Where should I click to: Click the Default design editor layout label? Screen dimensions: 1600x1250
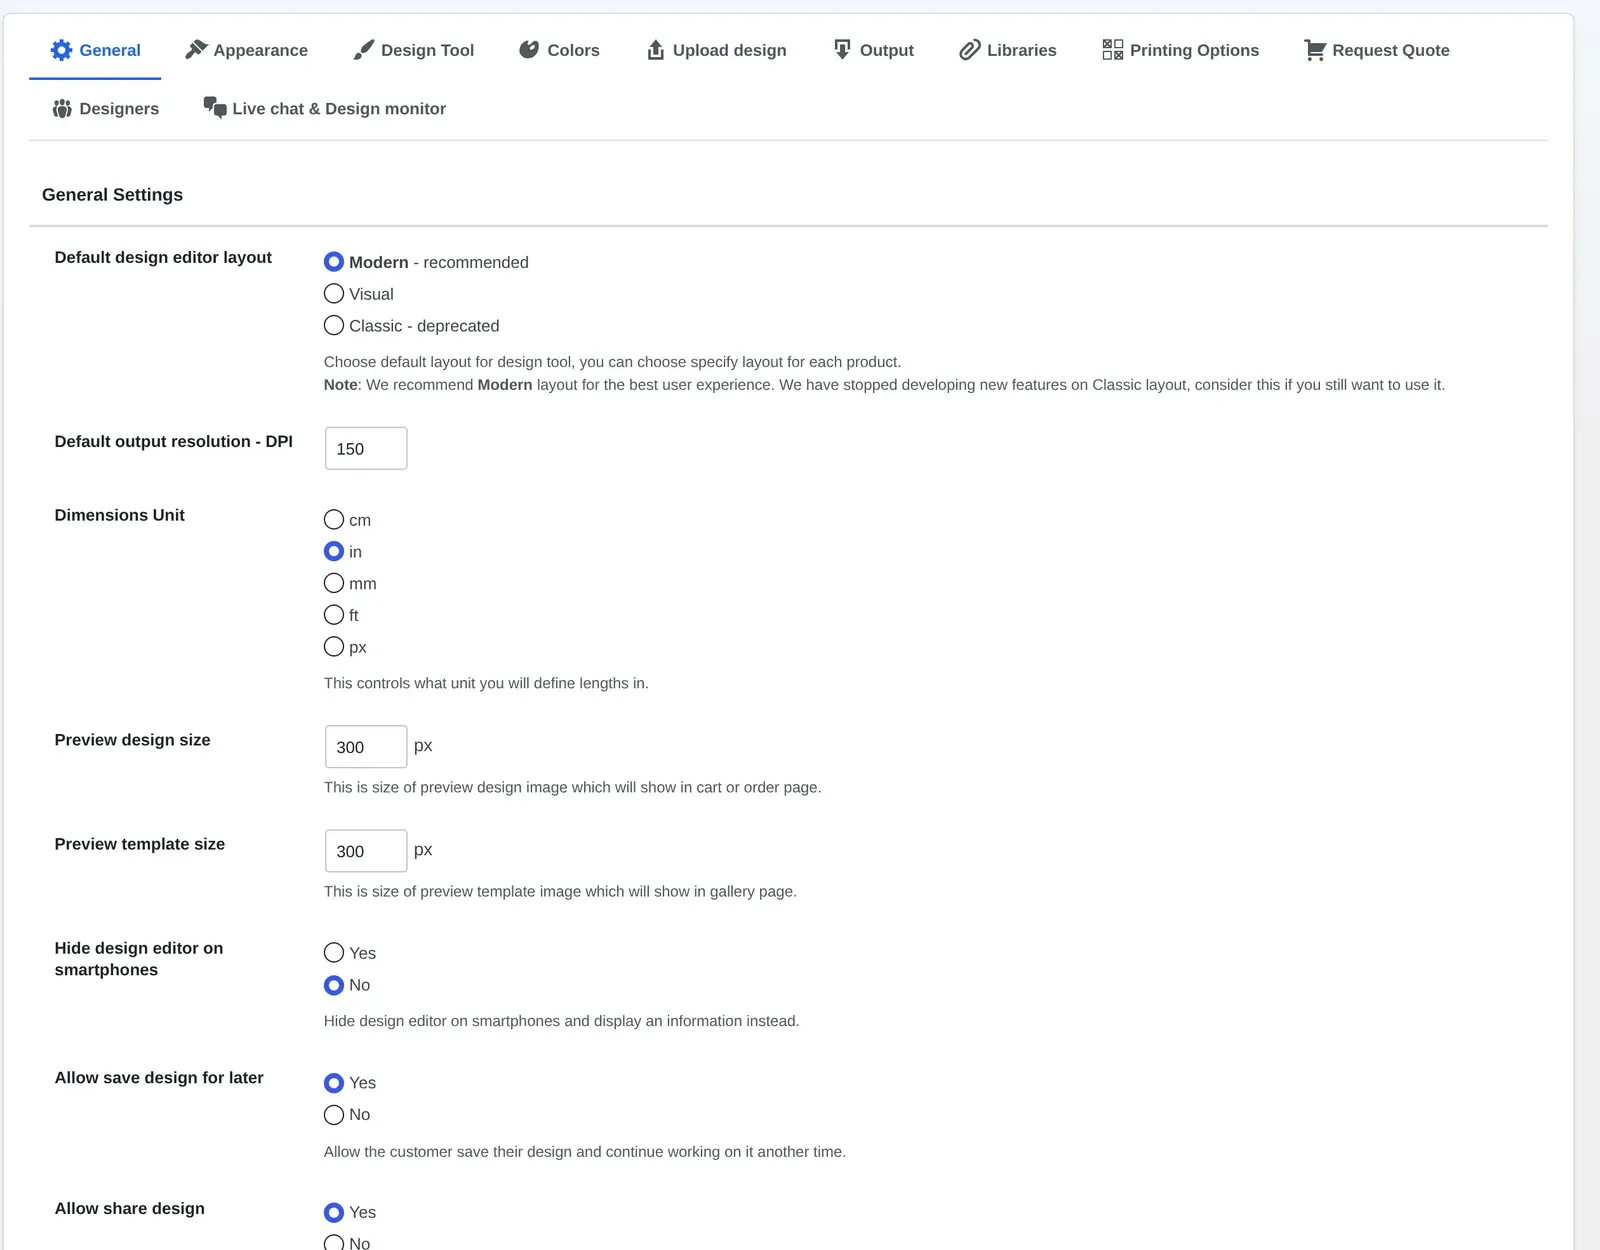pos(163,257)
